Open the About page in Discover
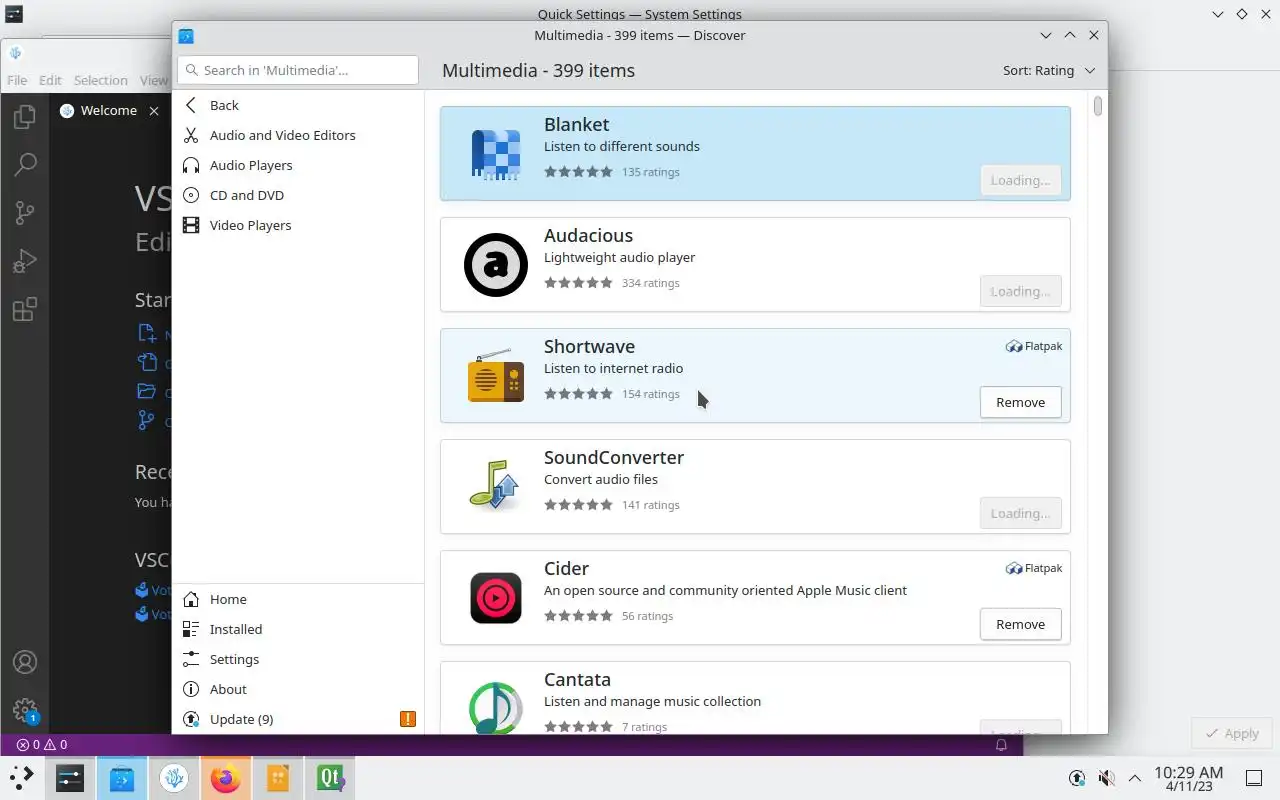1280x800 pixels. tap(298, 689)
